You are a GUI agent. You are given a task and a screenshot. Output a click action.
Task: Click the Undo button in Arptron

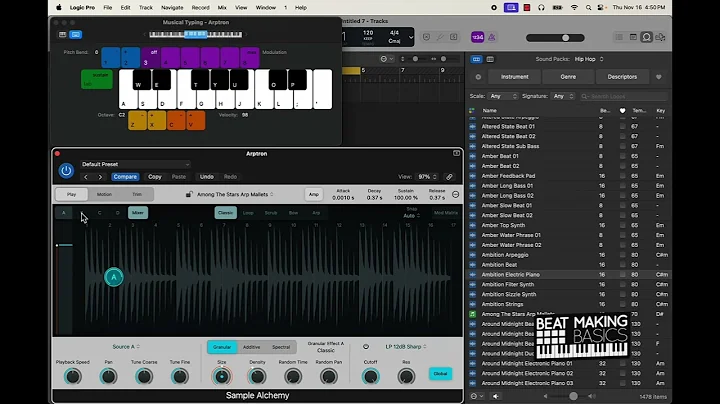click(x=207, y=177)
